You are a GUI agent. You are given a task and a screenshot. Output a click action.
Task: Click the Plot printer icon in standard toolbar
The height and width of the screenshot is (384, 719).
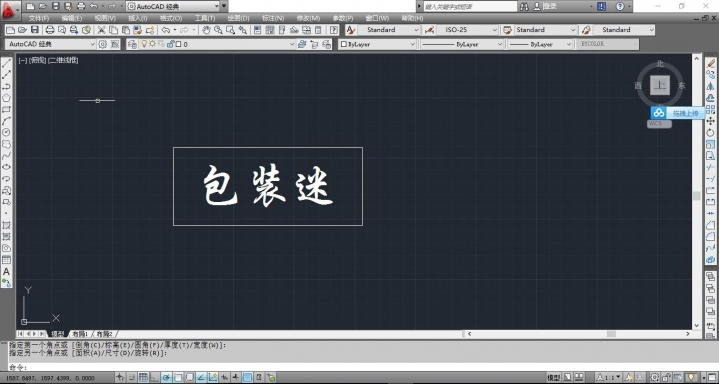click(50, 30)
